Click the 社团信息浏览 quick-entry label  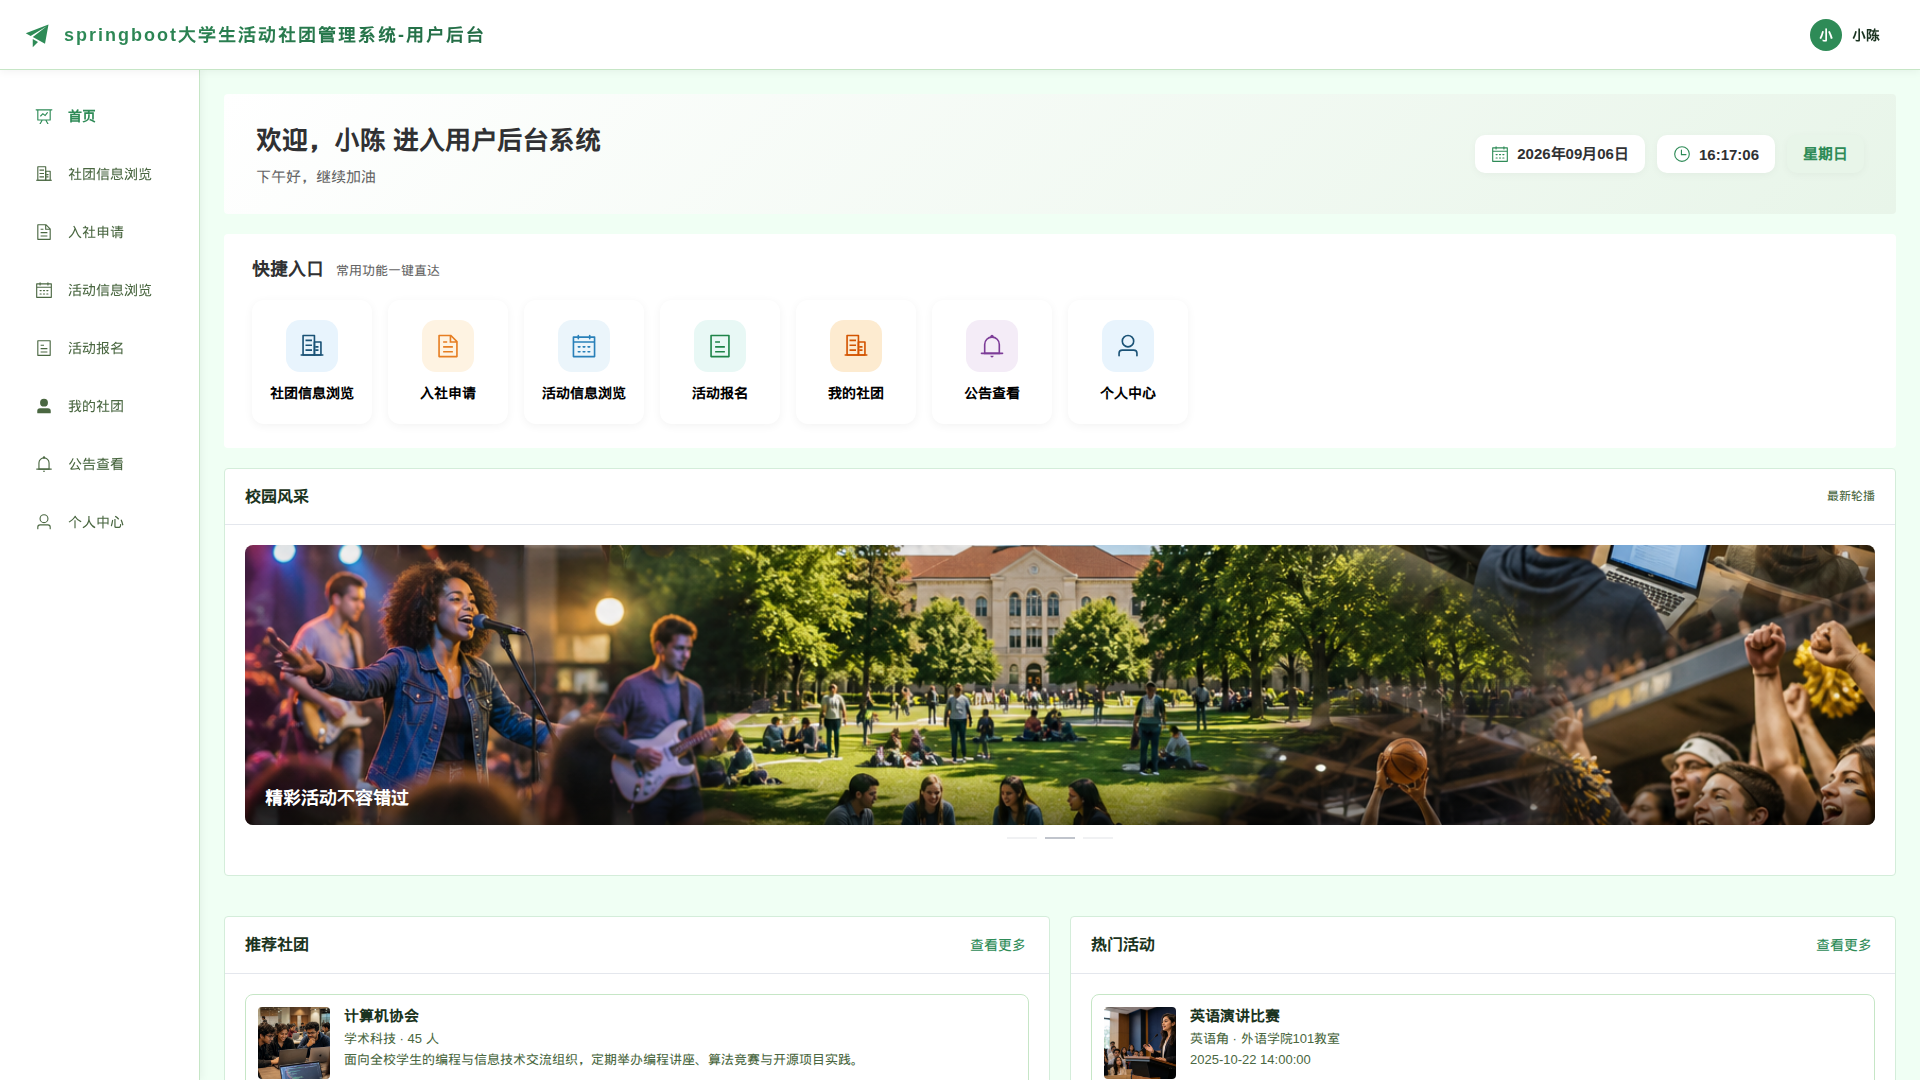pos(312,393)
